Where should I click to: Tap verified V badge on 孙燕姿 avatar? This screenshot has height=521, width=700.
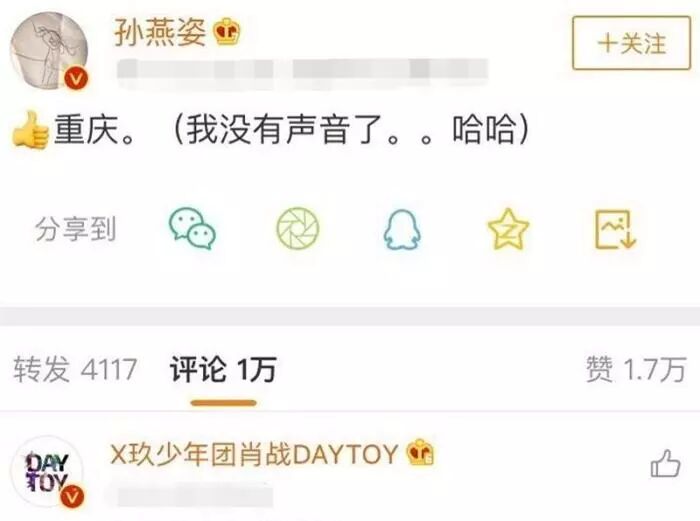click(76, 79)
